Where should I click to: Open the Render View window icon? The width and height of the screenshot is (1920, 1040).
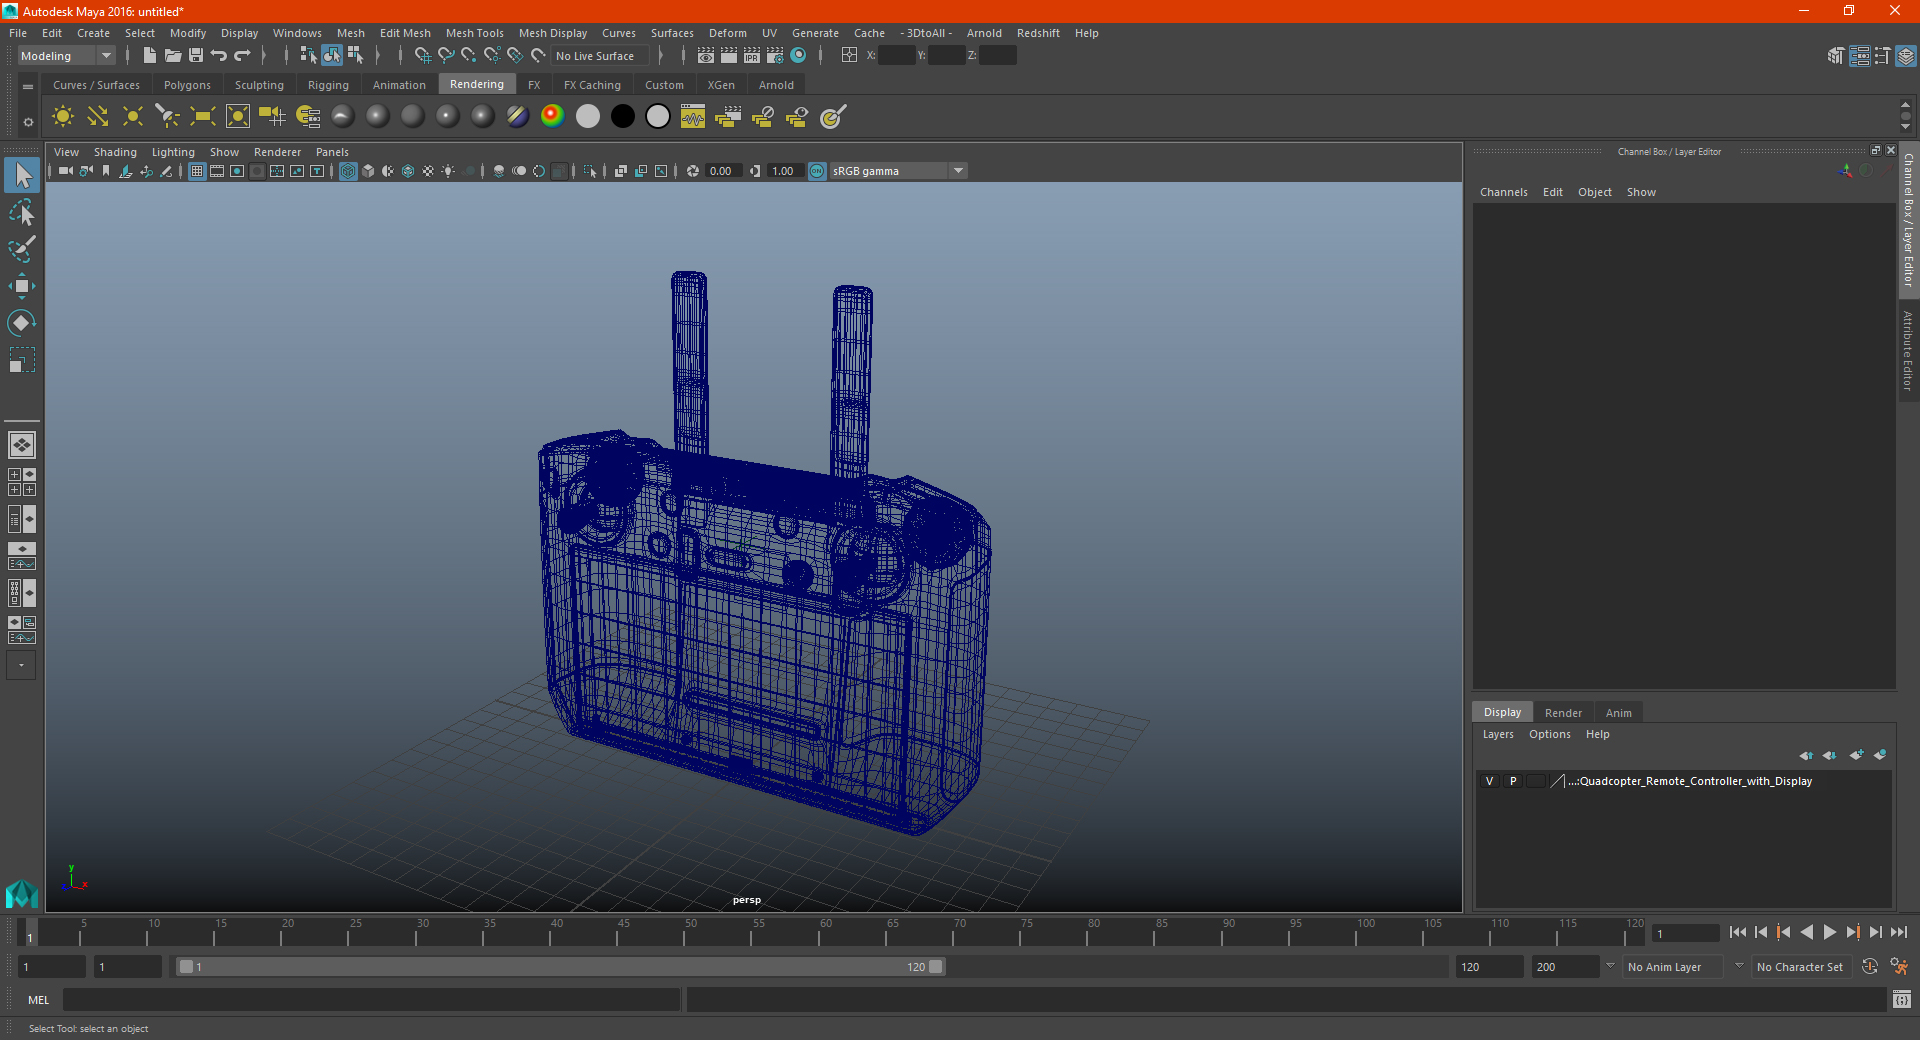706,56
